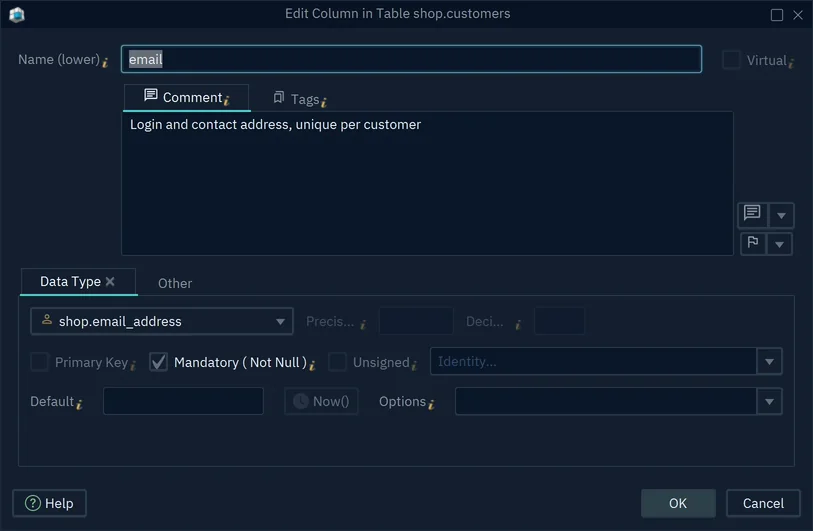The height and width of the screenshot is (531, 813).
Task: Click the info icon next to Unsigned
Action: click(414, 366)
